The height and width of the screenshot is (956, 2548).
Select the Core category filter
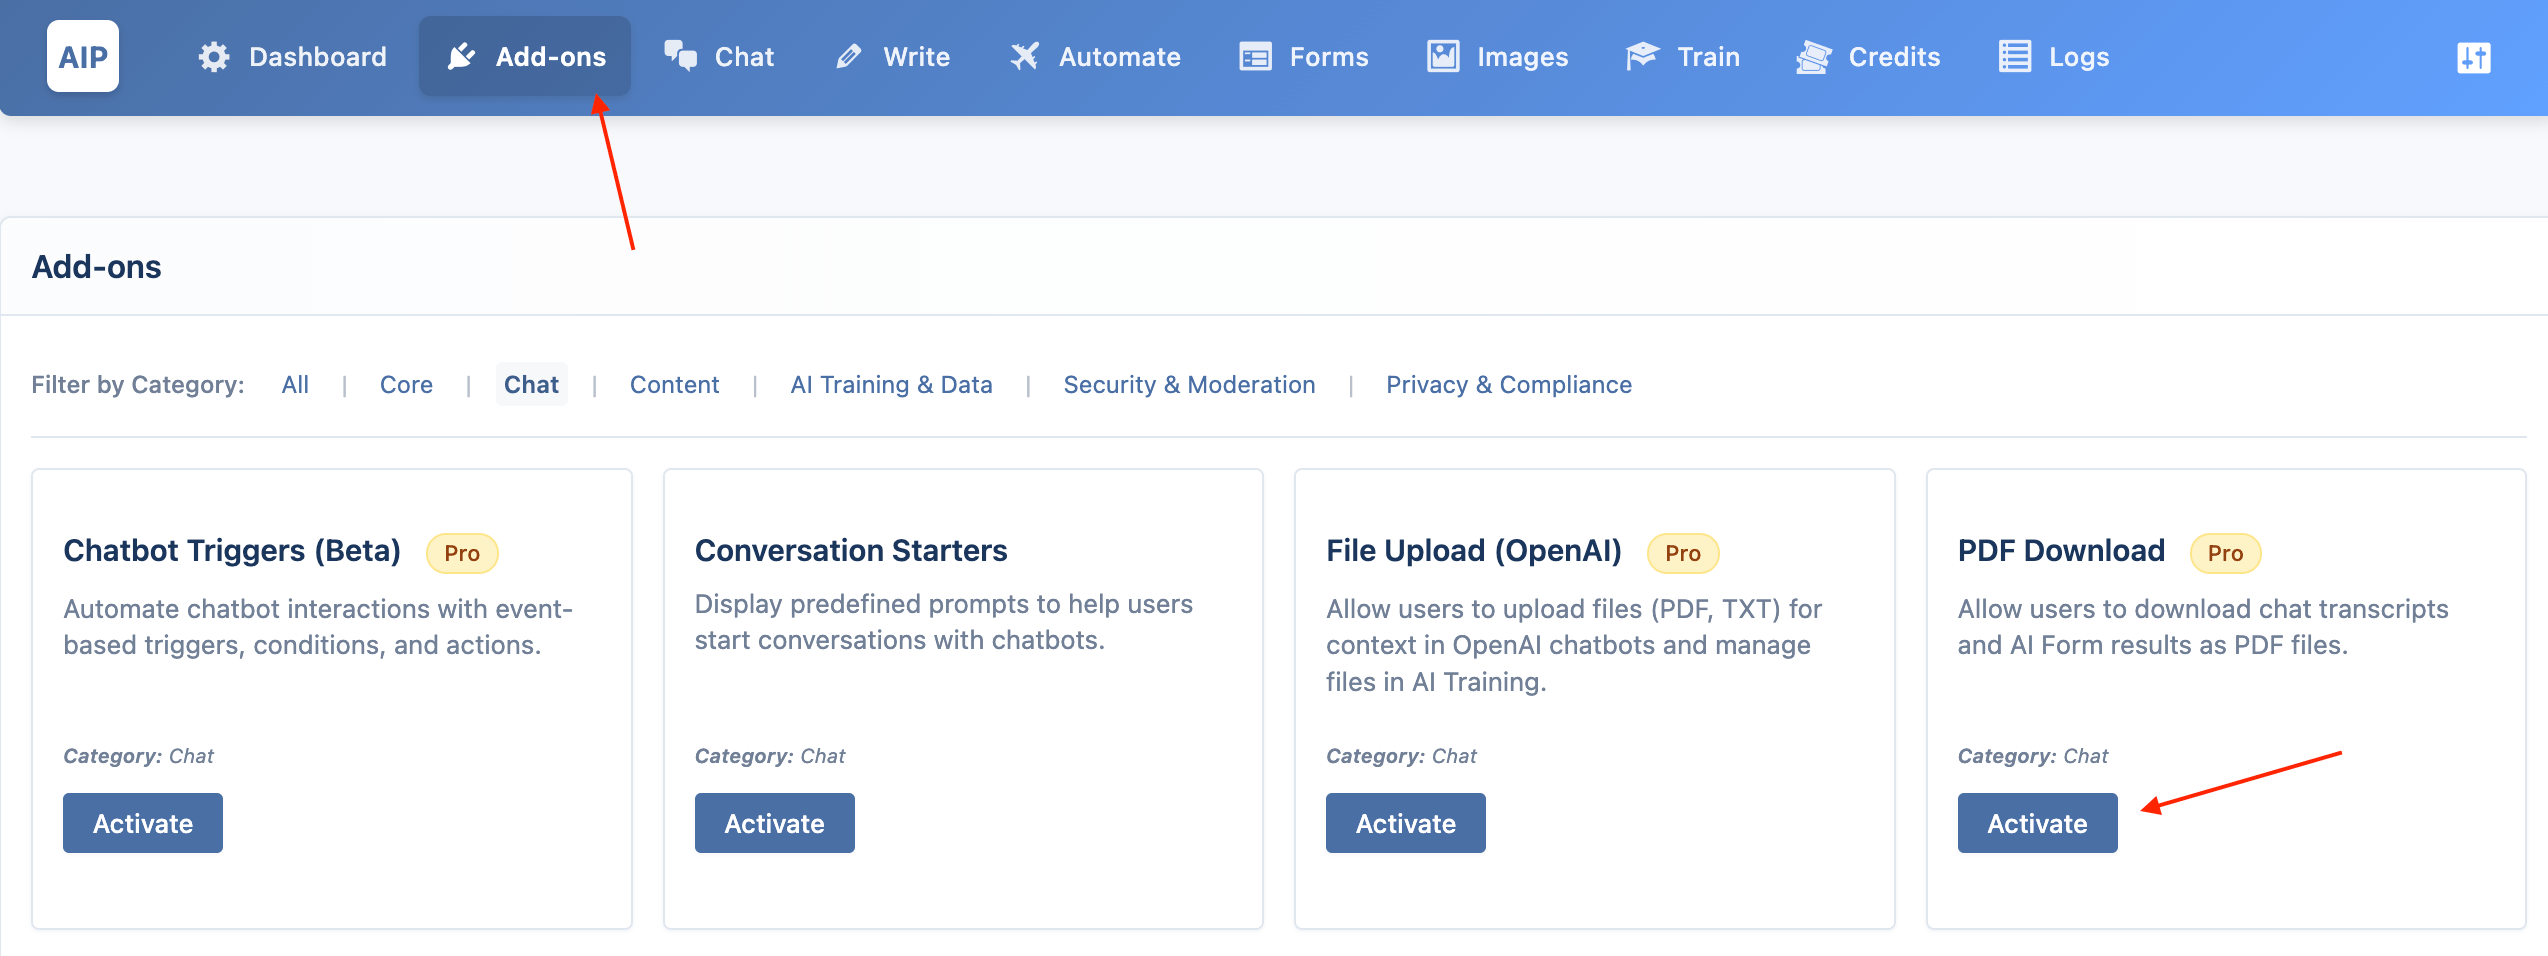click(406, 385)
